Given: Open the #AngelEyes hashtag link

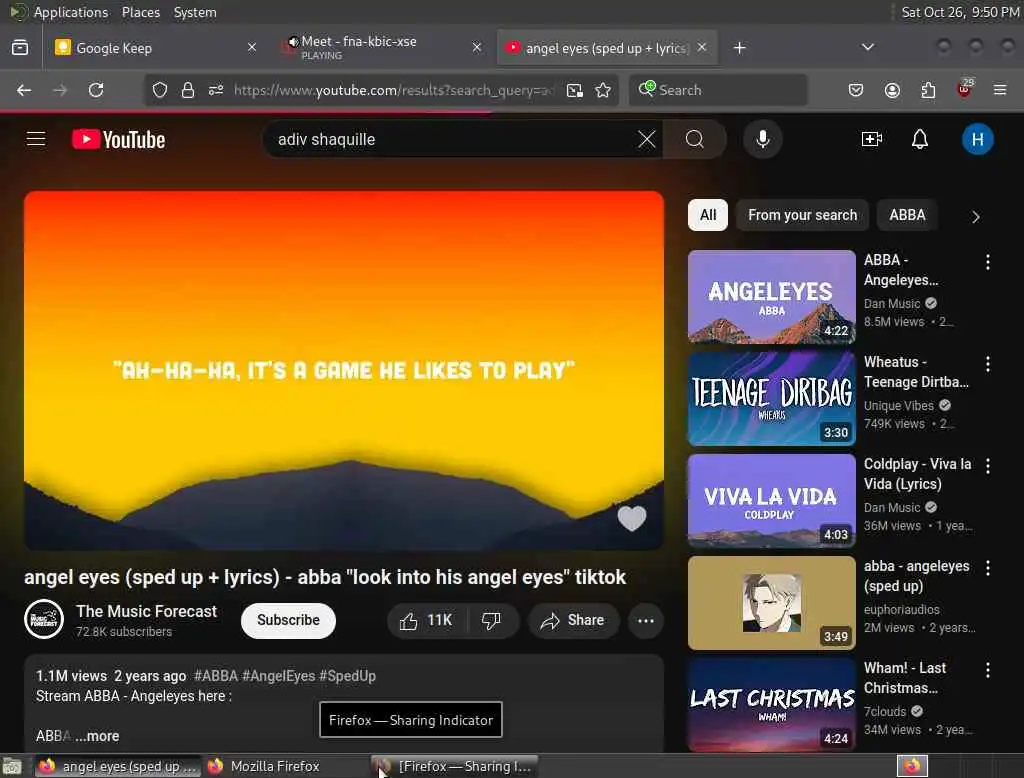Looking at the screenshot, I should 278,676.
